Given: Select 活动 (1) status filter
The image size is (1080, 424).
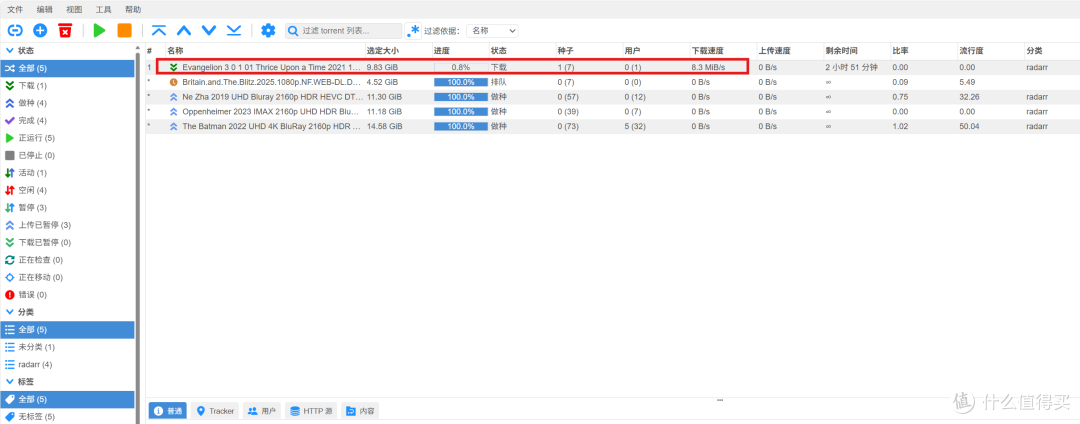Looking at the screenshot, I should point(68,173).
